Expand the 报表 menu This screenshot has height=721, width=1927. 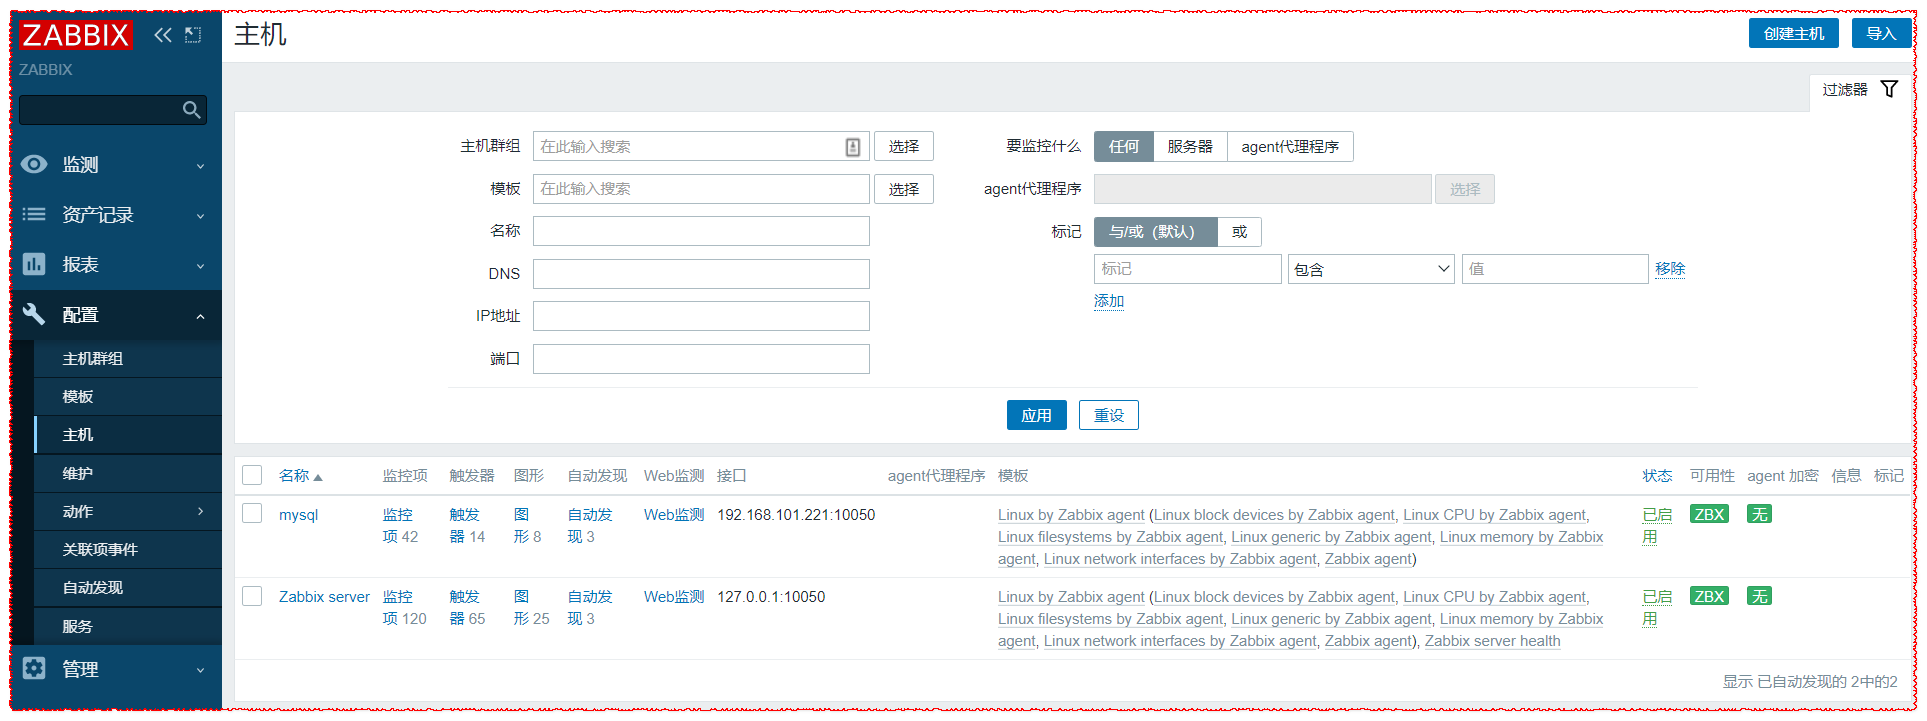(200, 266)
